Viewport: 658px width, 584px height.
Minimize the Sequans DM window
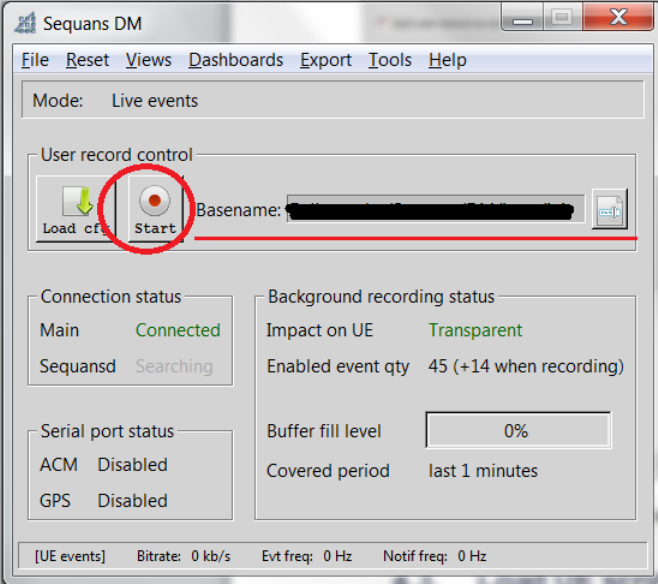click(523, 17)
